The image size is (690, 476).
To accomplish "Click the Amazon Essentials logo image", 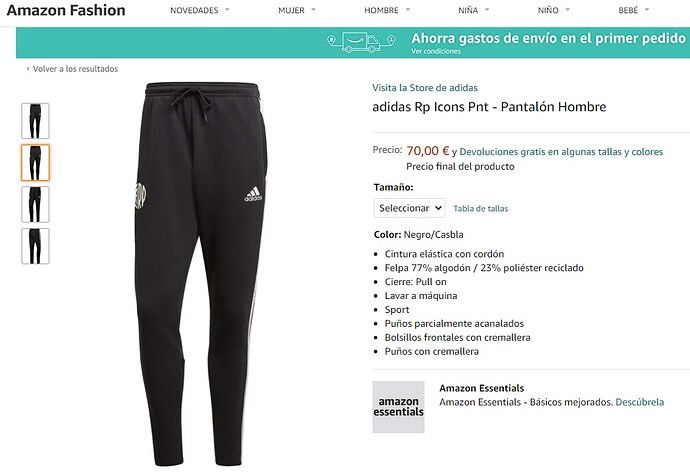I will (398, 407).
